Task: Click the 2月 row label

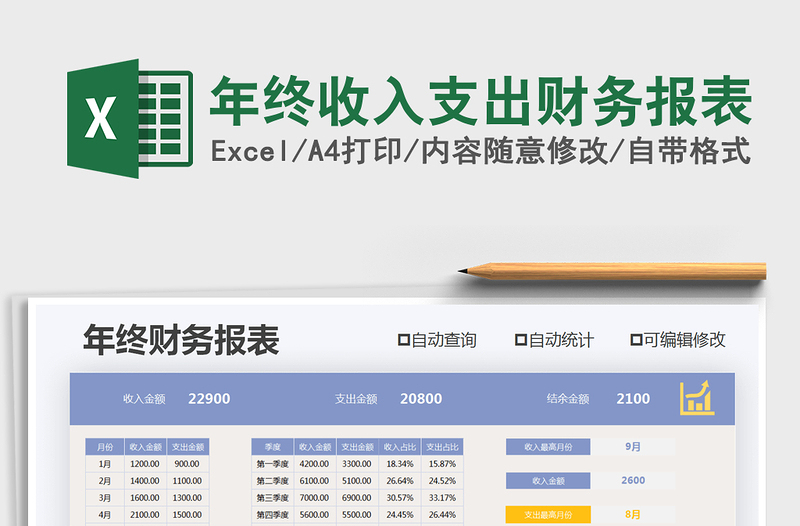Action: click(x=105, y=481)
